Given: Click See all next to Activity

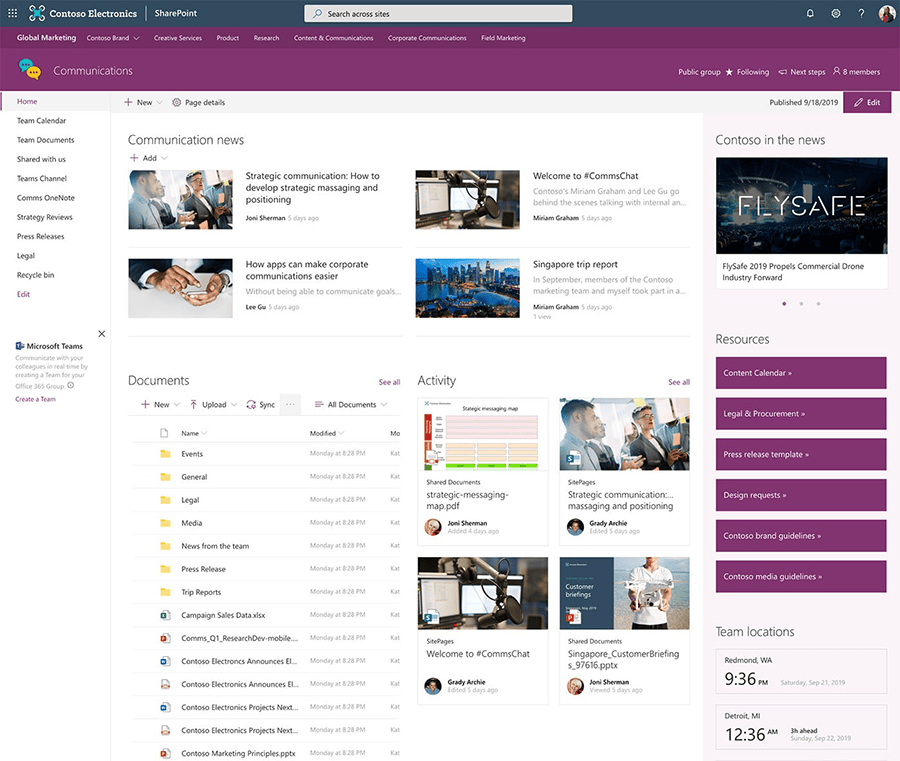Looking at the screenshot, I should pos(679,382).
